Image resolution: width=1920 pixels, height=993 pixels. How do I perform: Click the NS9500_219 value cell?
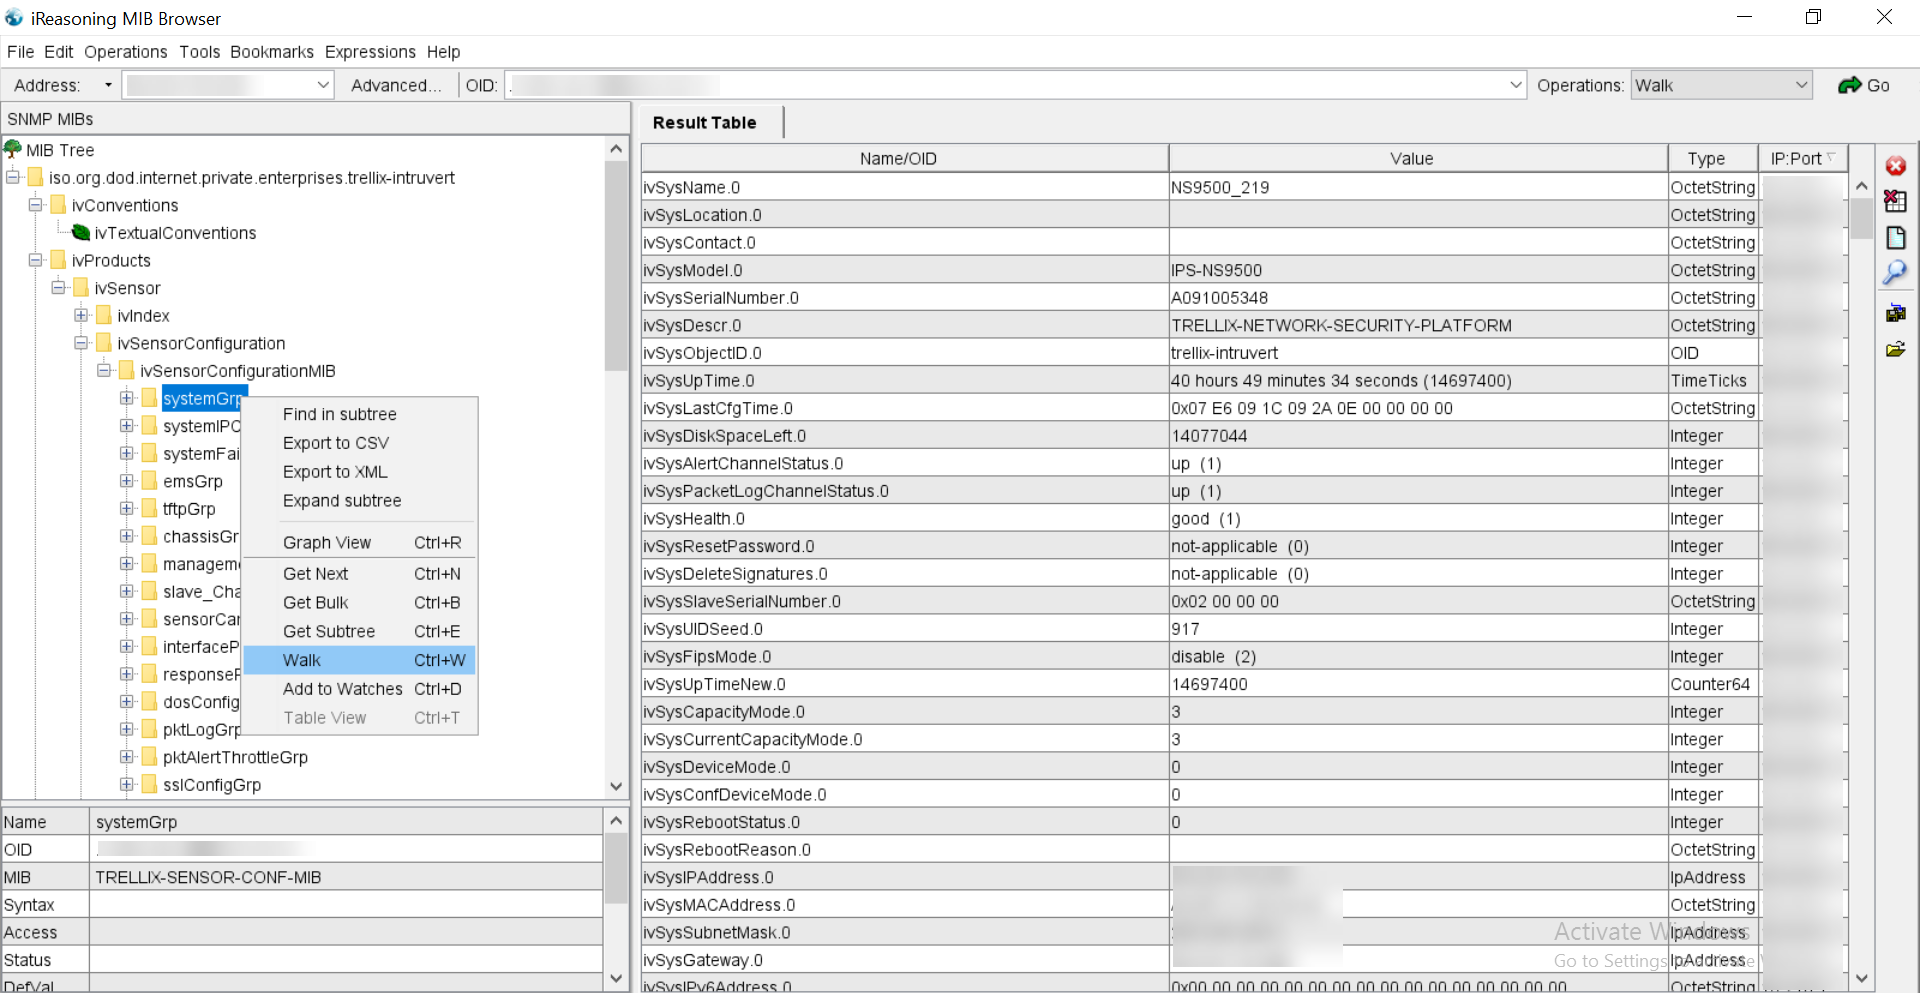coord(1417,187)
